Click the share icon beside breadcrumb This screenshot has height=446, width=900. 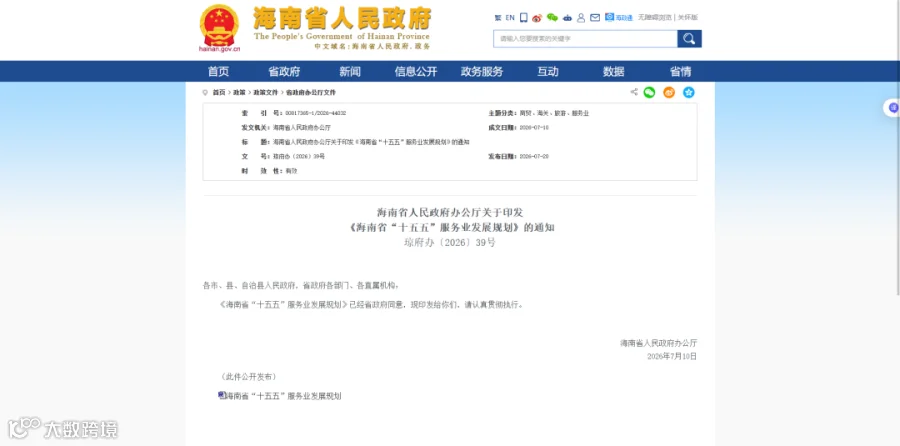click(x=634, y=92)
